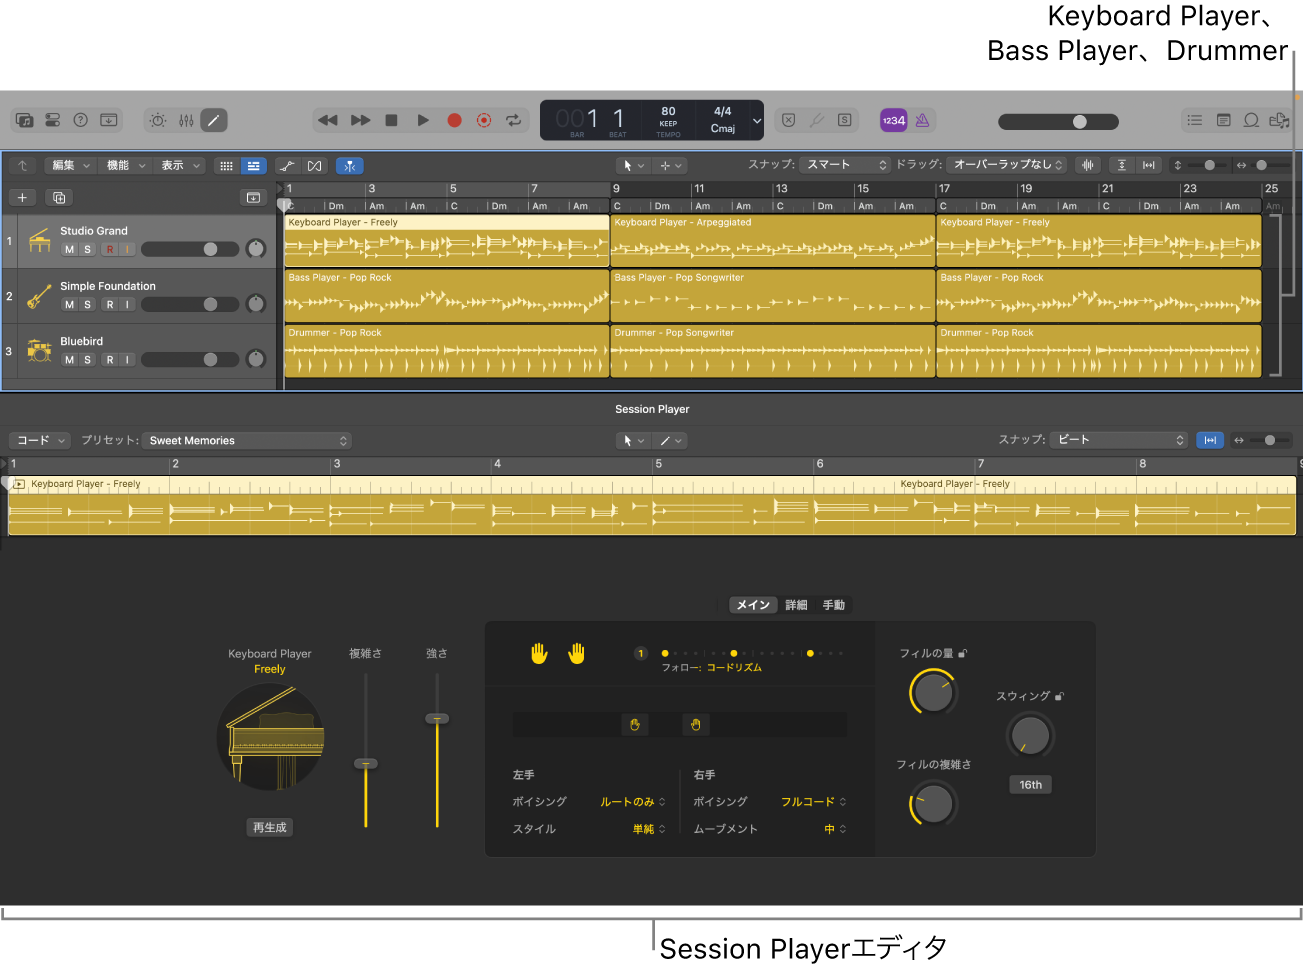Click the 再生成 regenerate button

[x=269, y=827]
